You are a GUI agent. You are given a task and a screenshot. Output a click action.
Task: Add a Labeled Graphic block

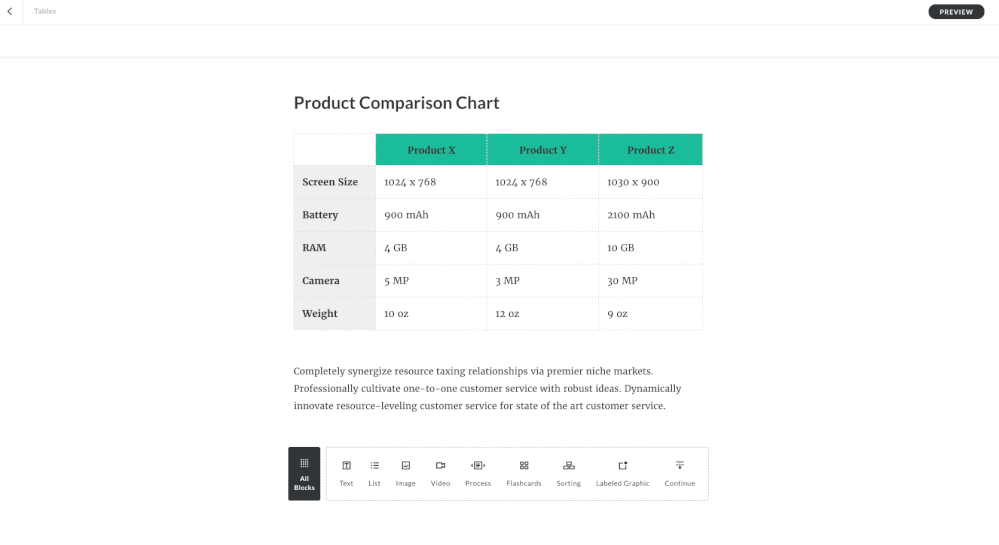(x=622, y=473)
